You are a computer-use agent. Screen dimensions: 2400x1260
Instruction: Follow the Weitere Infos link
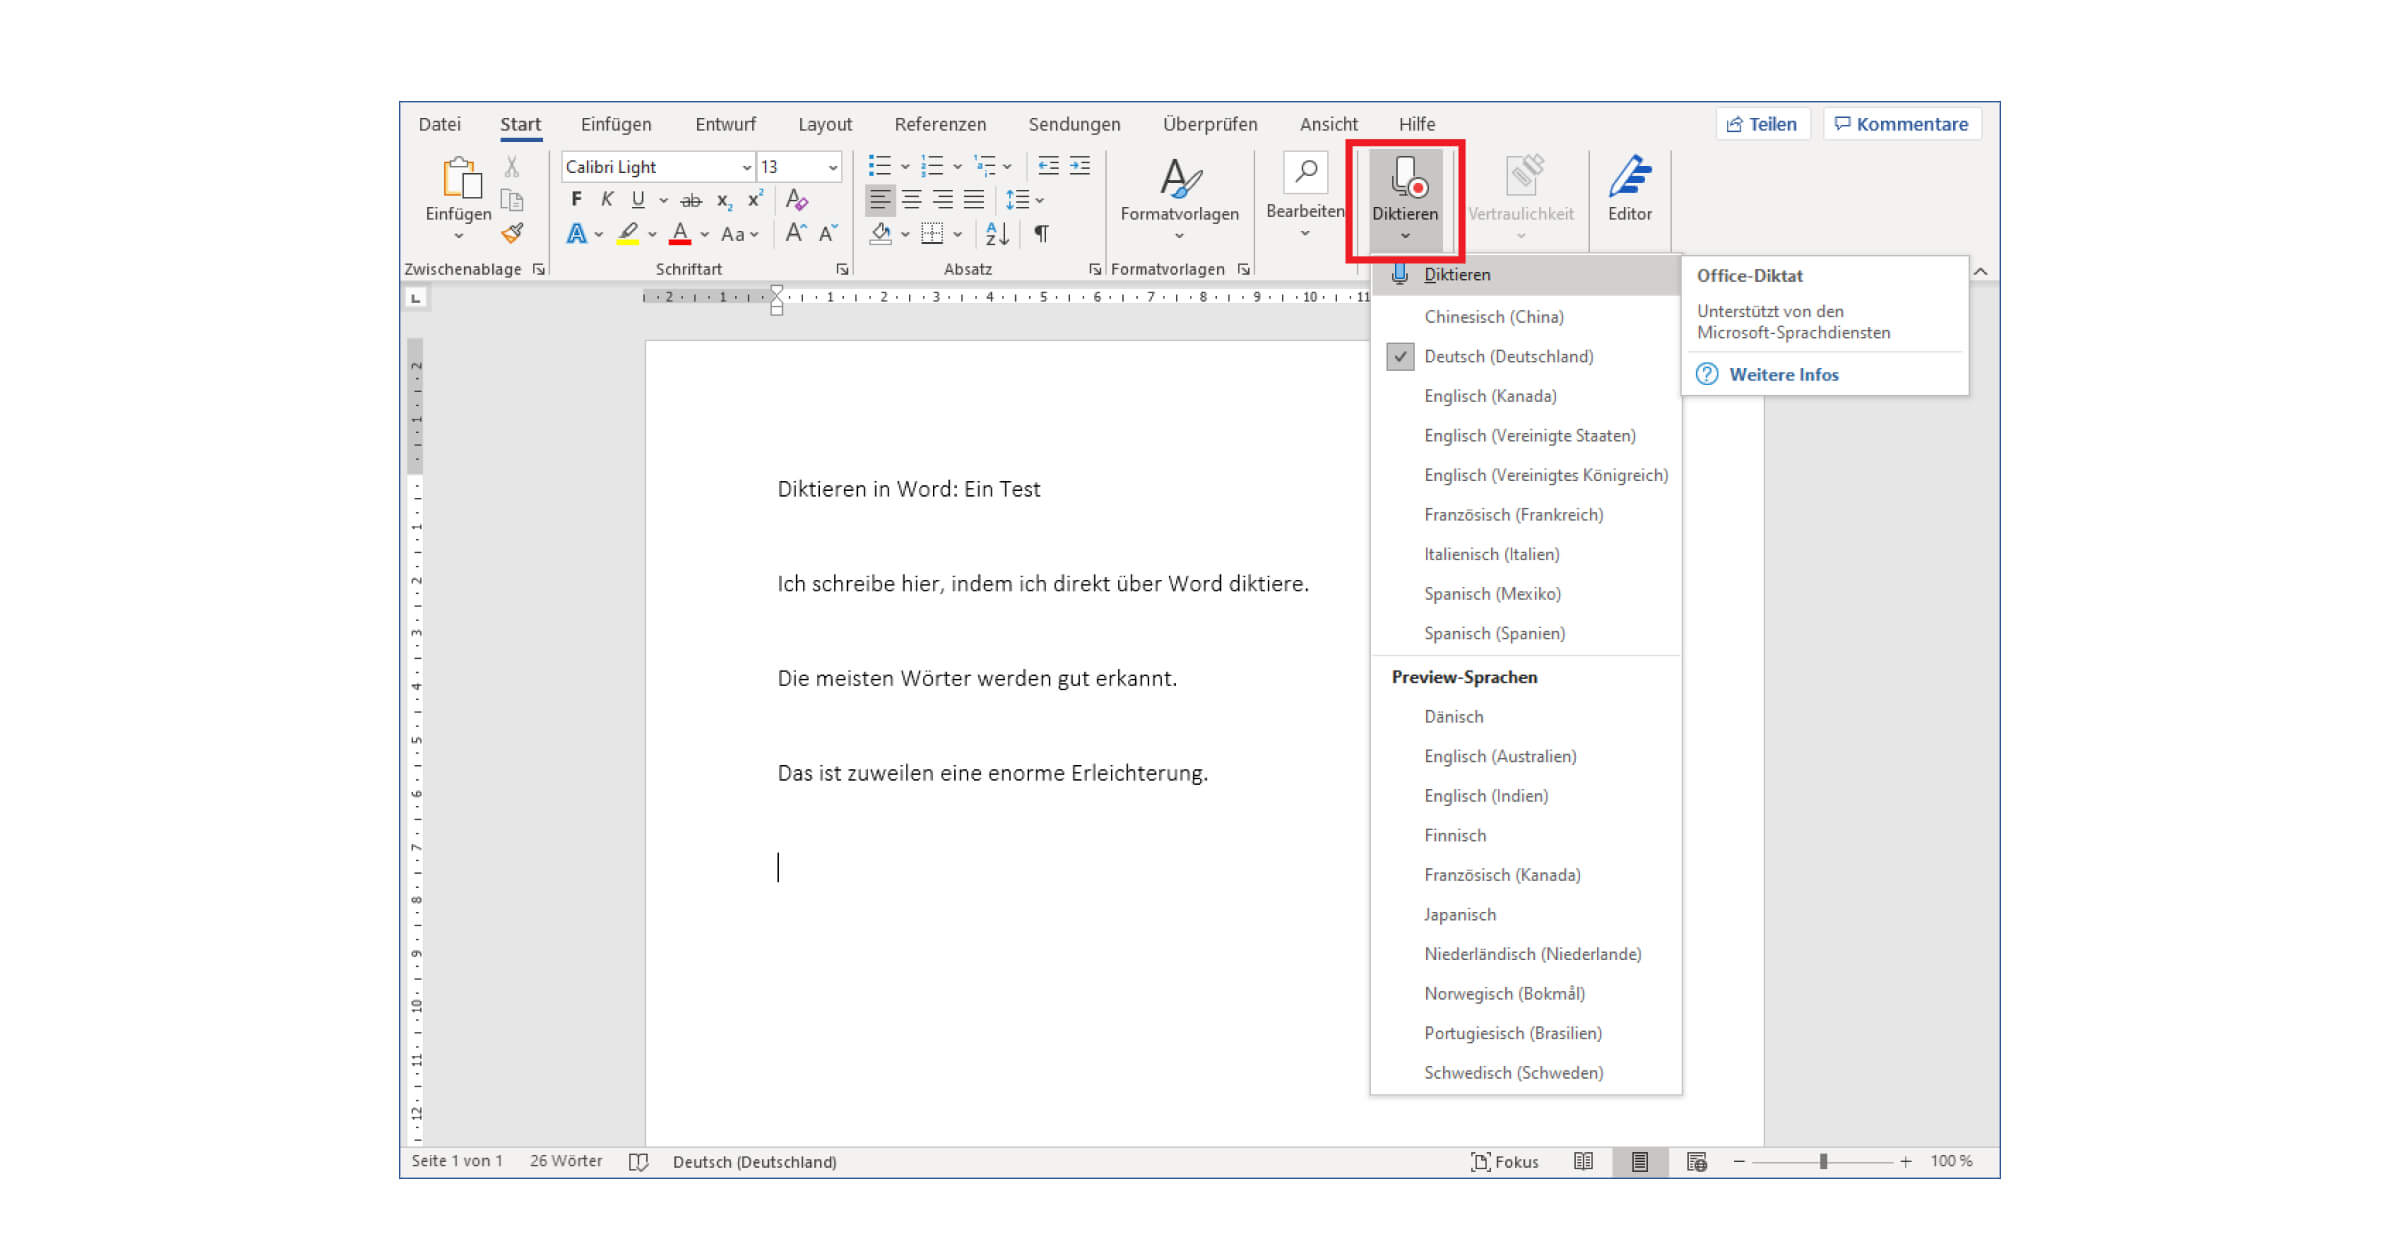point(1784,374)
